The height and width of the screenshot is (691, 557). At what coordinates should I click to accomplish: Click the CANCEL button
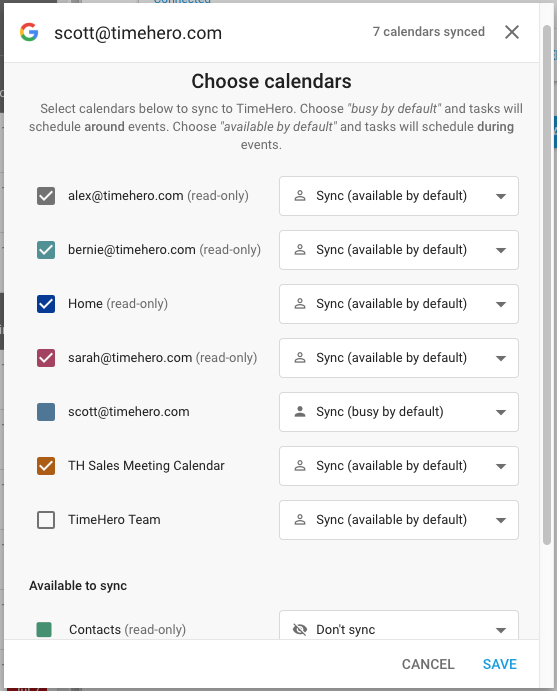coord(428,664)
